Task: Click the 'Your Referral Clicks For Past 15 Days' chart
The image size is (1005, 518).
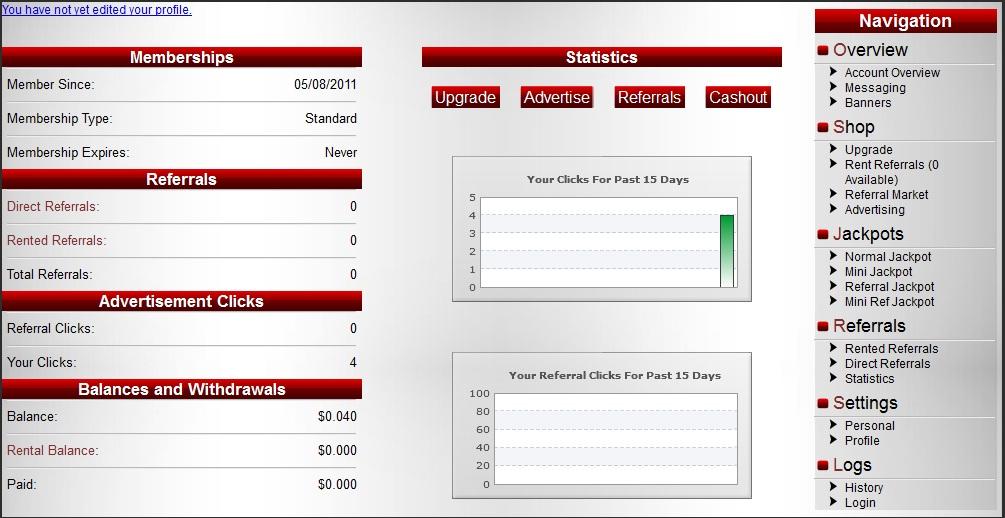Action: 601,425
